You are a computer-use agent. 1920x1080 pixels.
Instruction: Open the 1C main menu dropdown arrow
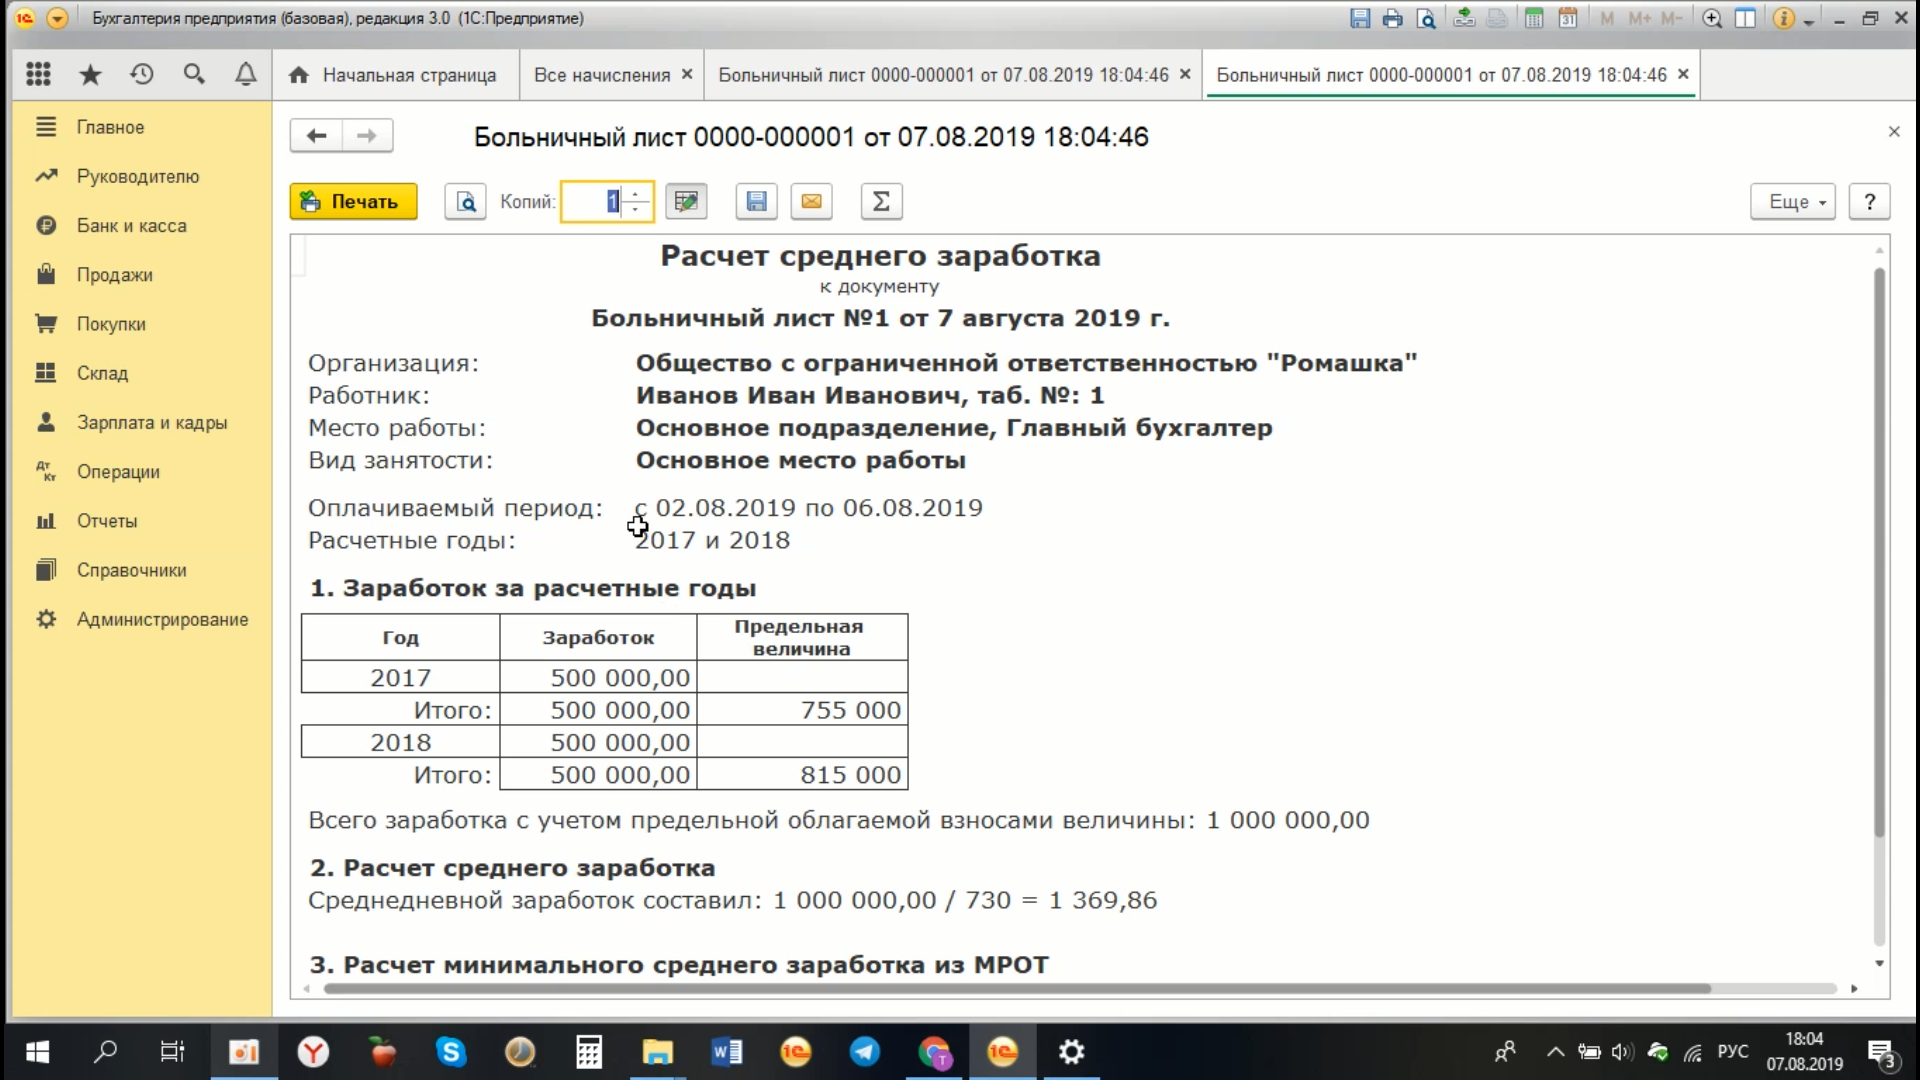58,18
